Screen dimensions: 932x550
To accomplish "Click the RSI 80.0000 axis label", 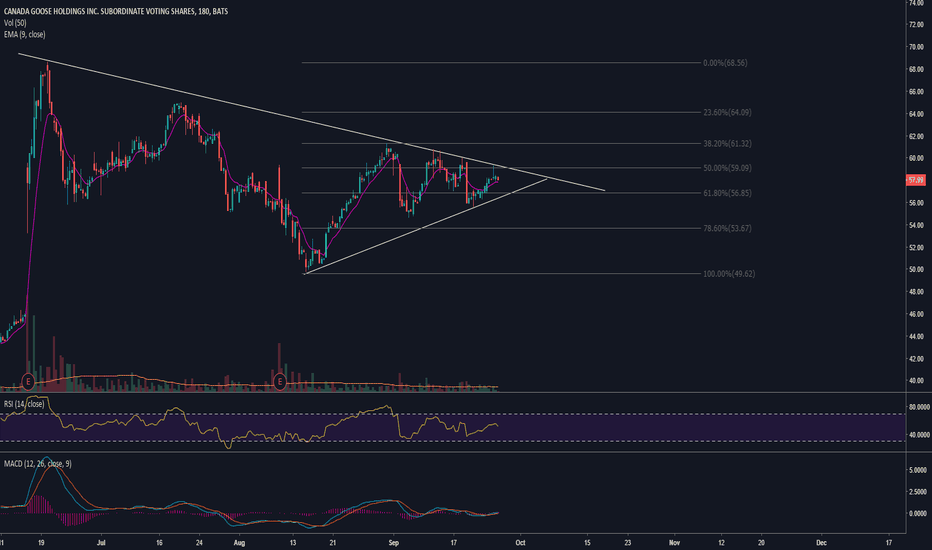I will 919,407.
